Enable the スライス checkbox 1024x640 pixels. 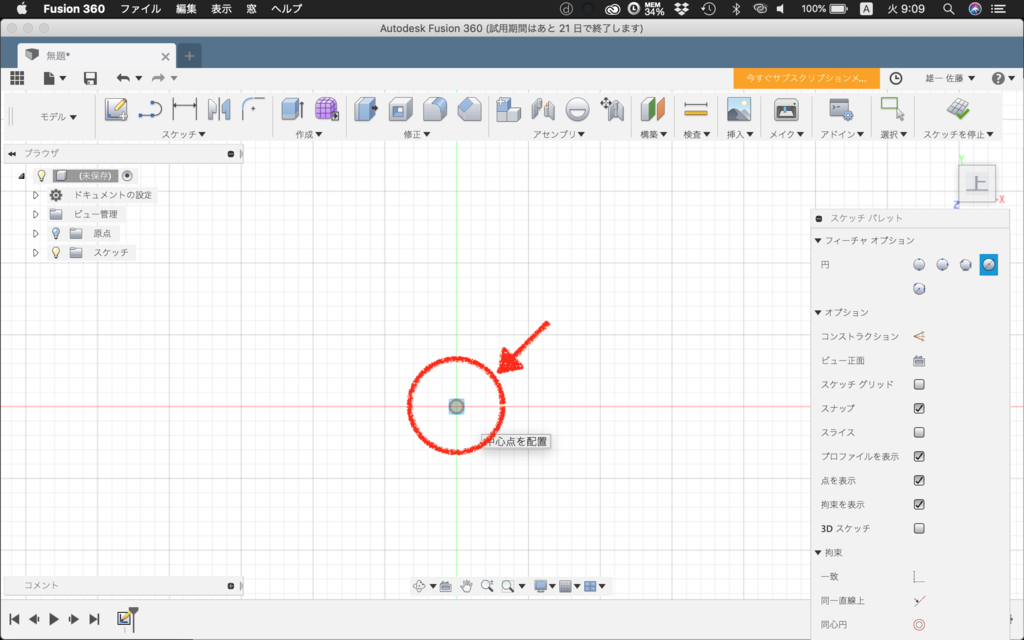(919, 432)
